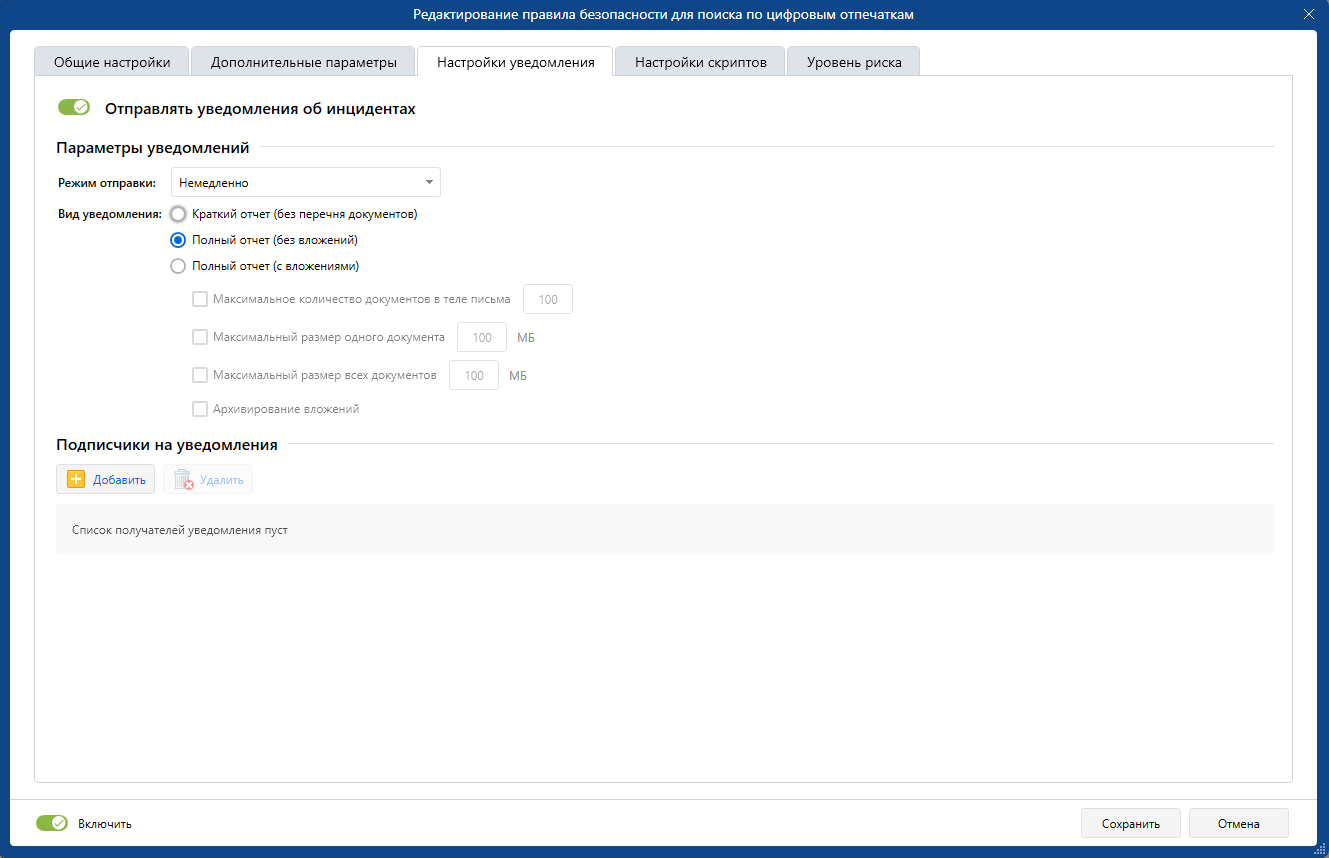Click the Сохранить button
The height and width of the screenshot is (858, 1329).
1131,823
